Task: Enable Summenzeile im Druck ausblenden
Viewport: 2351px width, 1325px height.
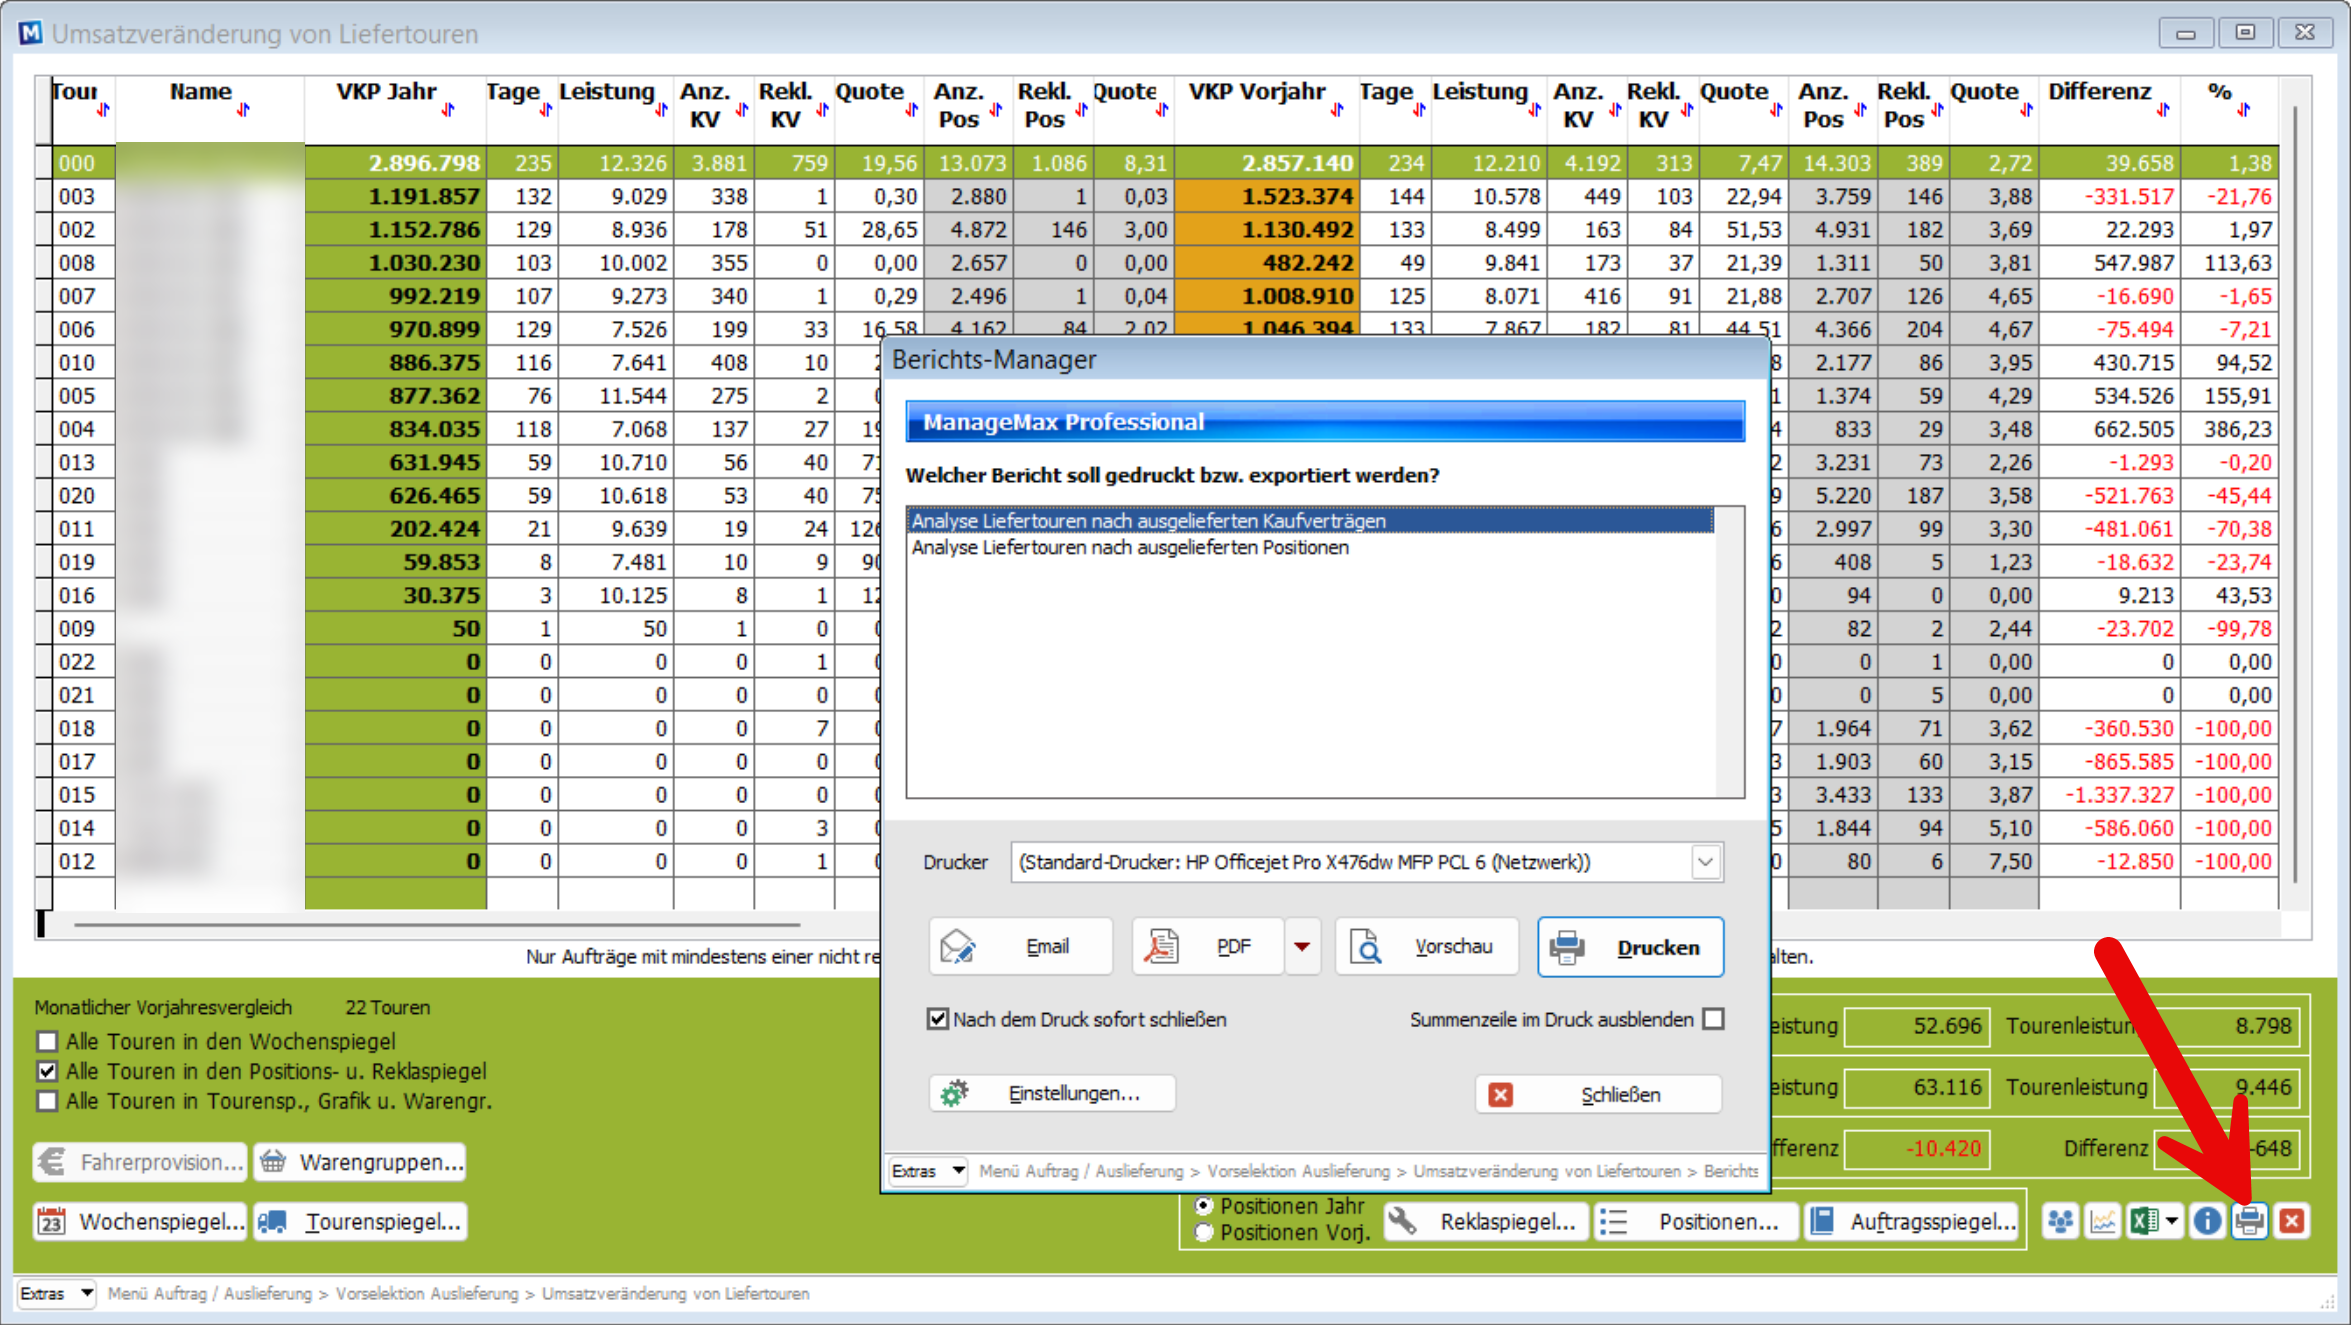Action: coord(1714,1019)
